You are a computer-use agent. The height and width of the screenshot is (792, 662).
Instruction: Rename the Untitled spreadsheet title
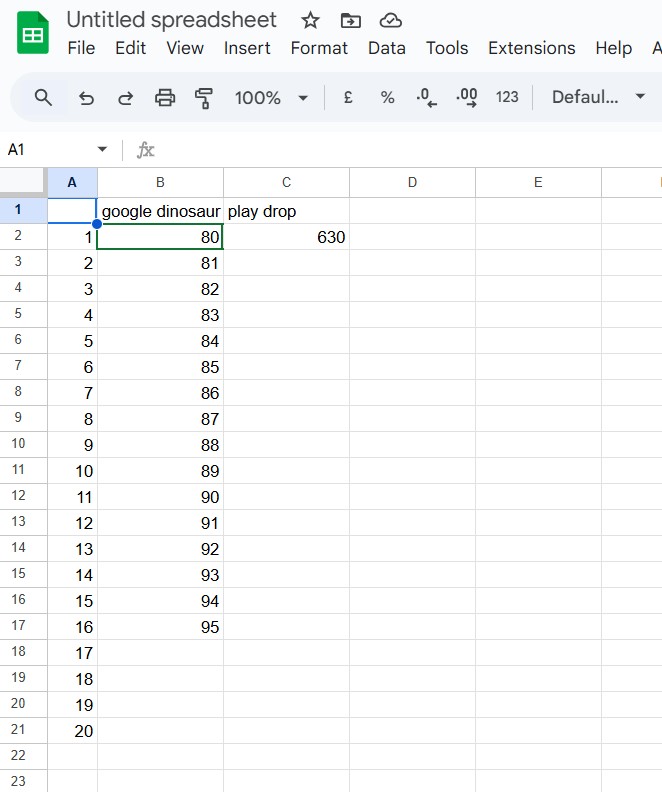(172, 20)
